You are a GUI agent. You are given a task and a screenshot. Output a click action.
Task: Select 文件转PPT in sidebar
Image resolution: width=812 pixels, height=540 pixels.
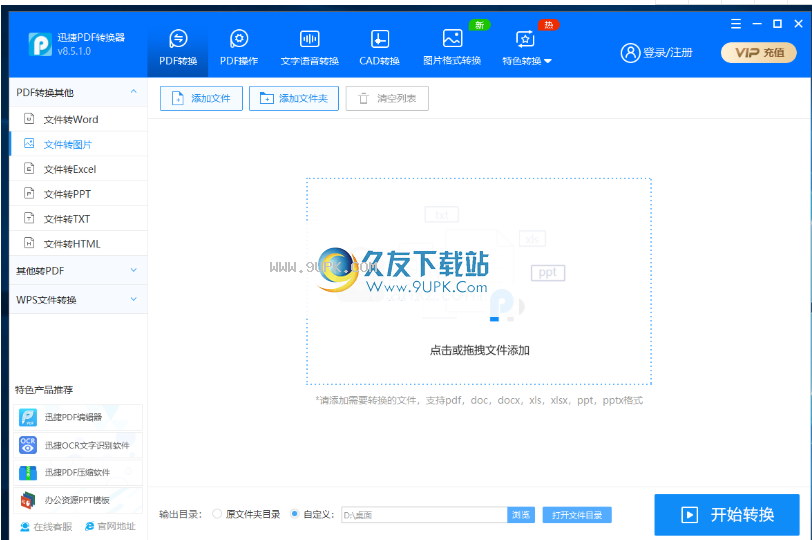tap(78, 194)
